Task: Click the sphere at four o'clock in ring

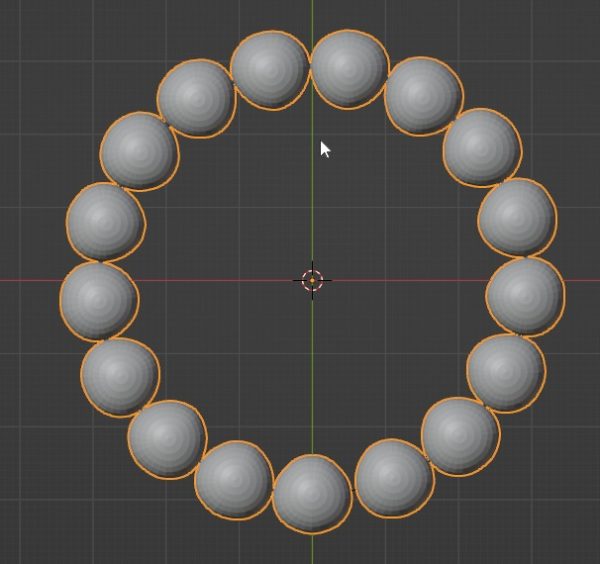Action: coord(505,372)
